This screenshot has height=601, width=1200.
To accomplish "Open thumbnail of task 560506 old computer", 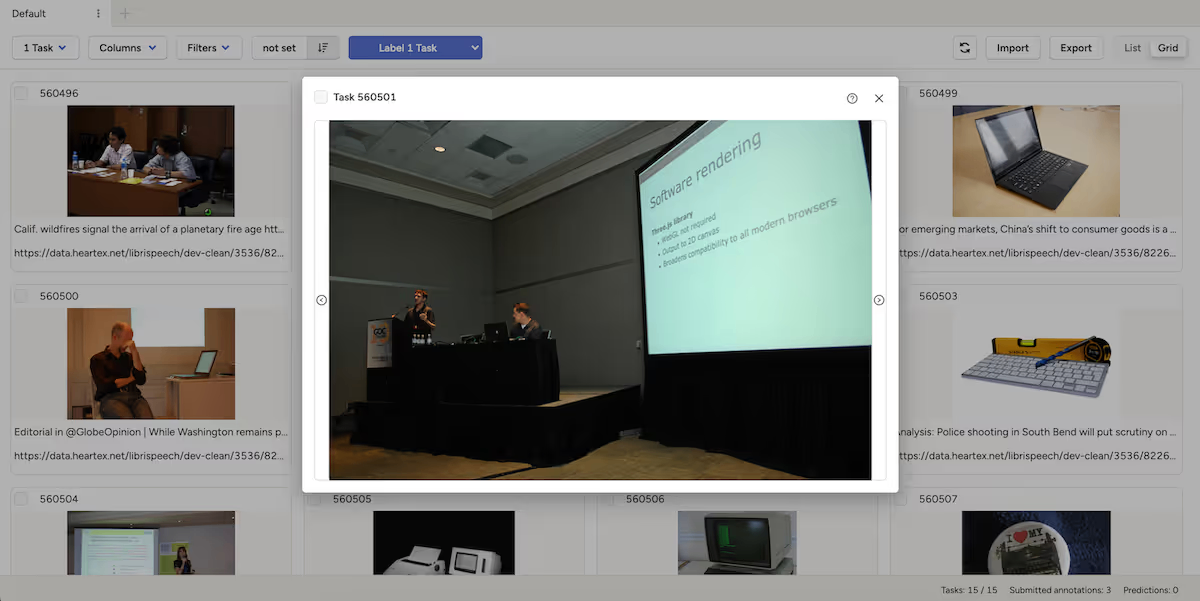I will 737,543.
